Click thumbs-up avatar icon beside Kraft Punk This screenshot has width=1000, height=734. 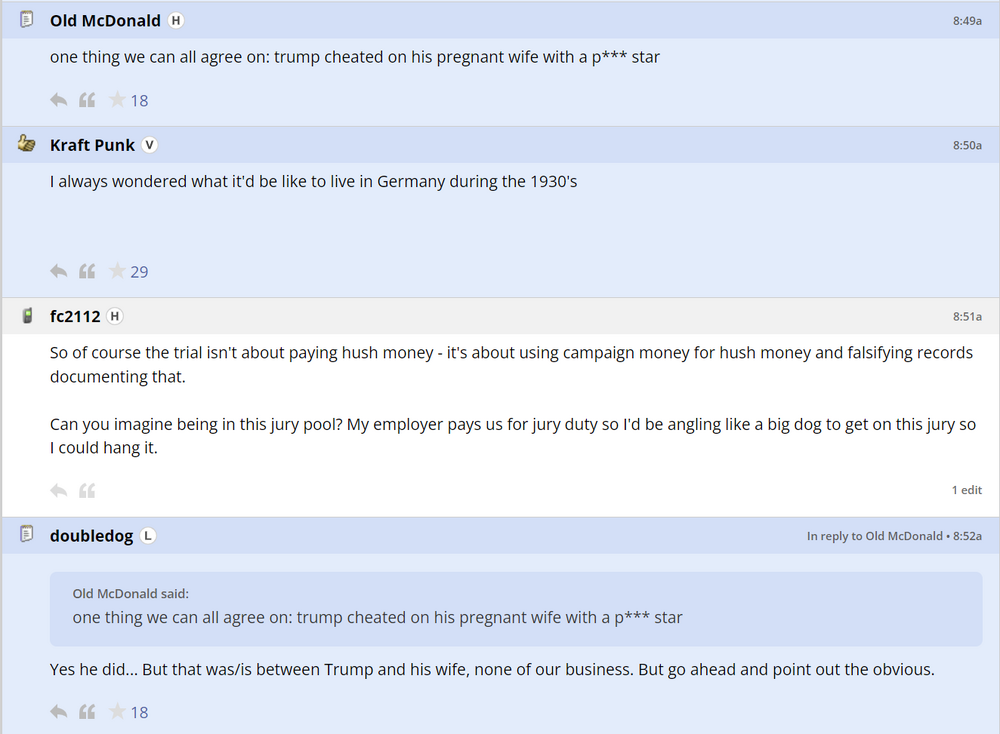click(27, 144)
